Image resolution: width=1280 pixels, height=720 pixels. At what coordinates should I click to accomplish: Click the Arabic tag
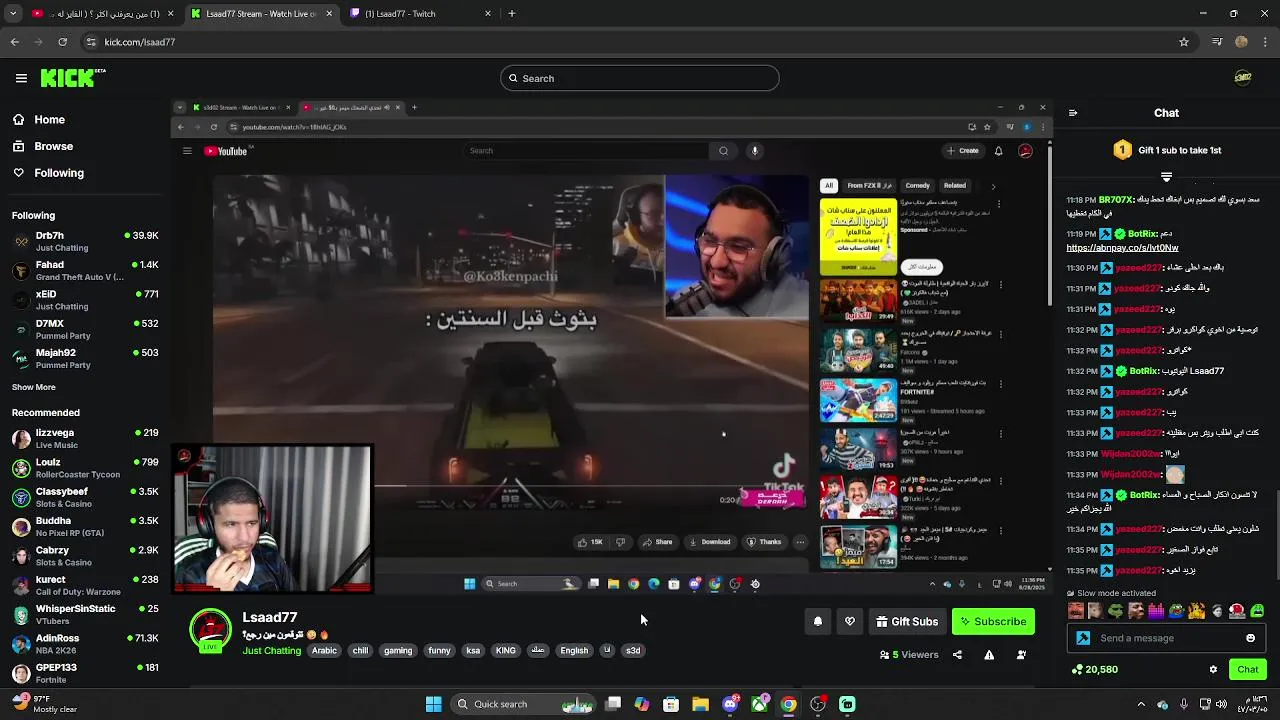(x=324, y=650)
